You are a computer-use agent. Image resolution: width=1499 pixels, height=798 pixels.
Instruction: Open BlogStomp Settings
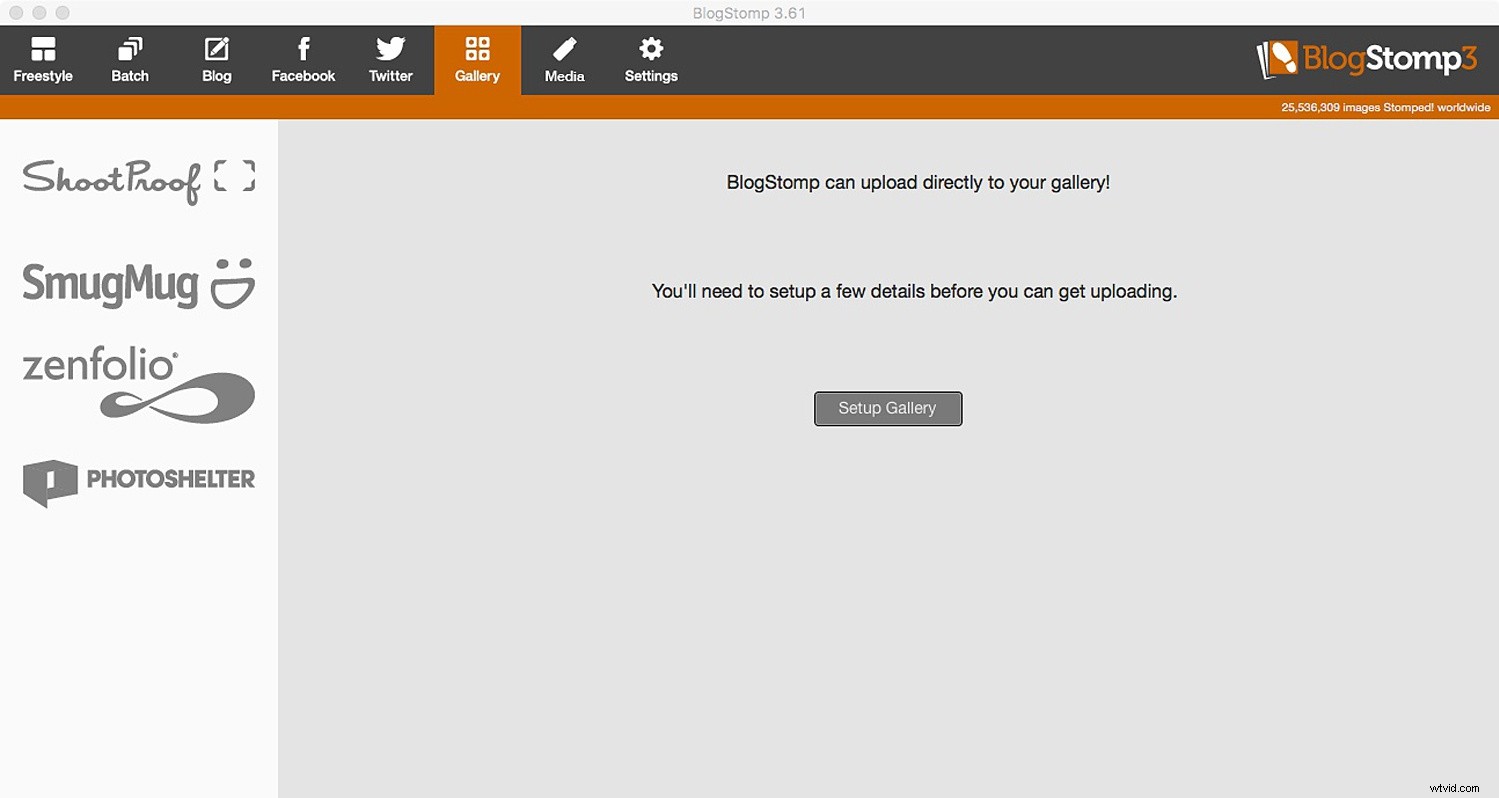coord(651,59)
